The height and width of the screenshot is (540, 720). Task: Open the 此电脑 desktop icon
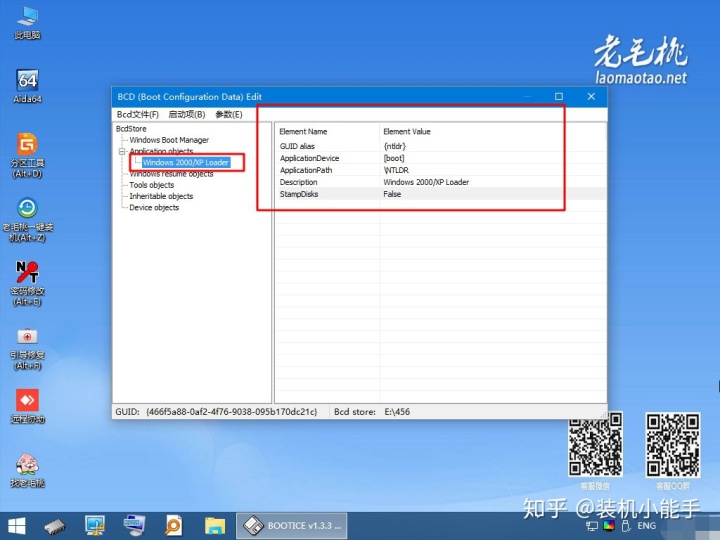coord(27,23)
